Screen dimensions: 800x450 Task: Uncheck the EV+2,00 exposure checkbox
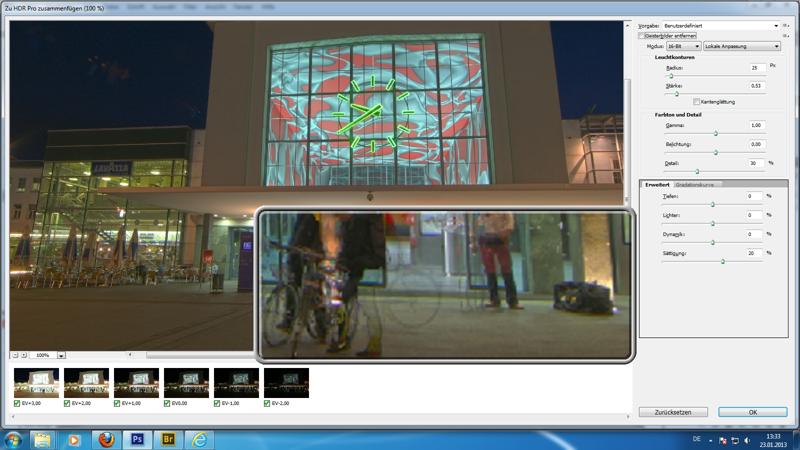(67, 403)
